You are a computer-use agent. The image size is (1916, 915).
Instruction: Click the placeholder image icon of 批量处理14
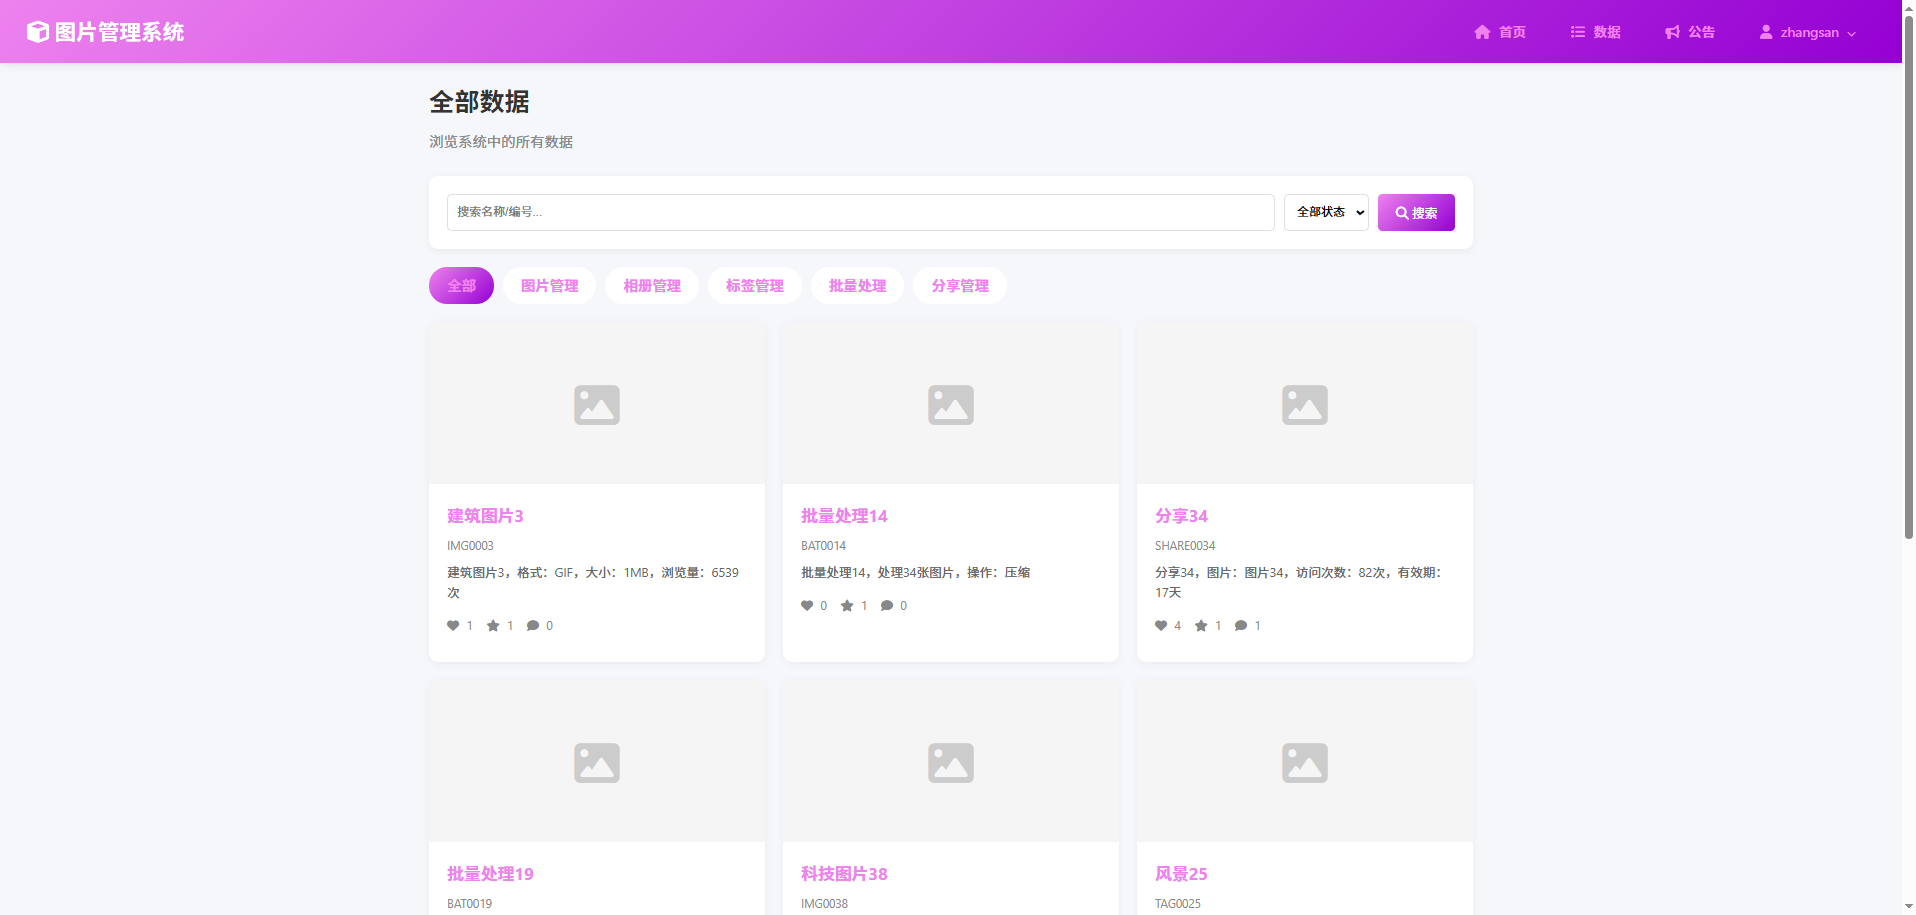point(951,405)
